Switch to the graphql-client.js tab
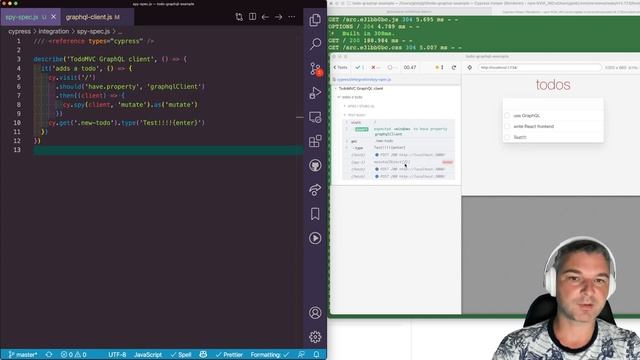 pos(93,17)
